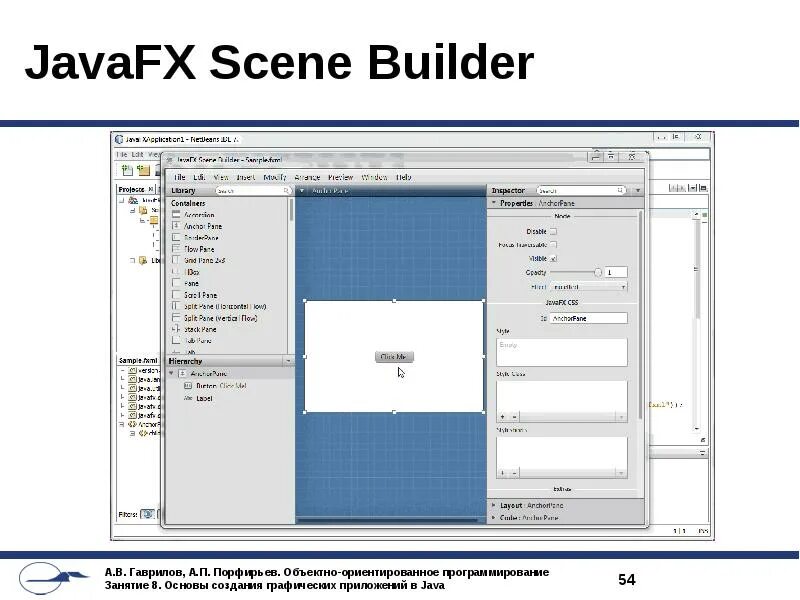Open the content path dropdown above canvas
Image resolution: width=800 pixels, height=600 pixels.
point(302,190)
